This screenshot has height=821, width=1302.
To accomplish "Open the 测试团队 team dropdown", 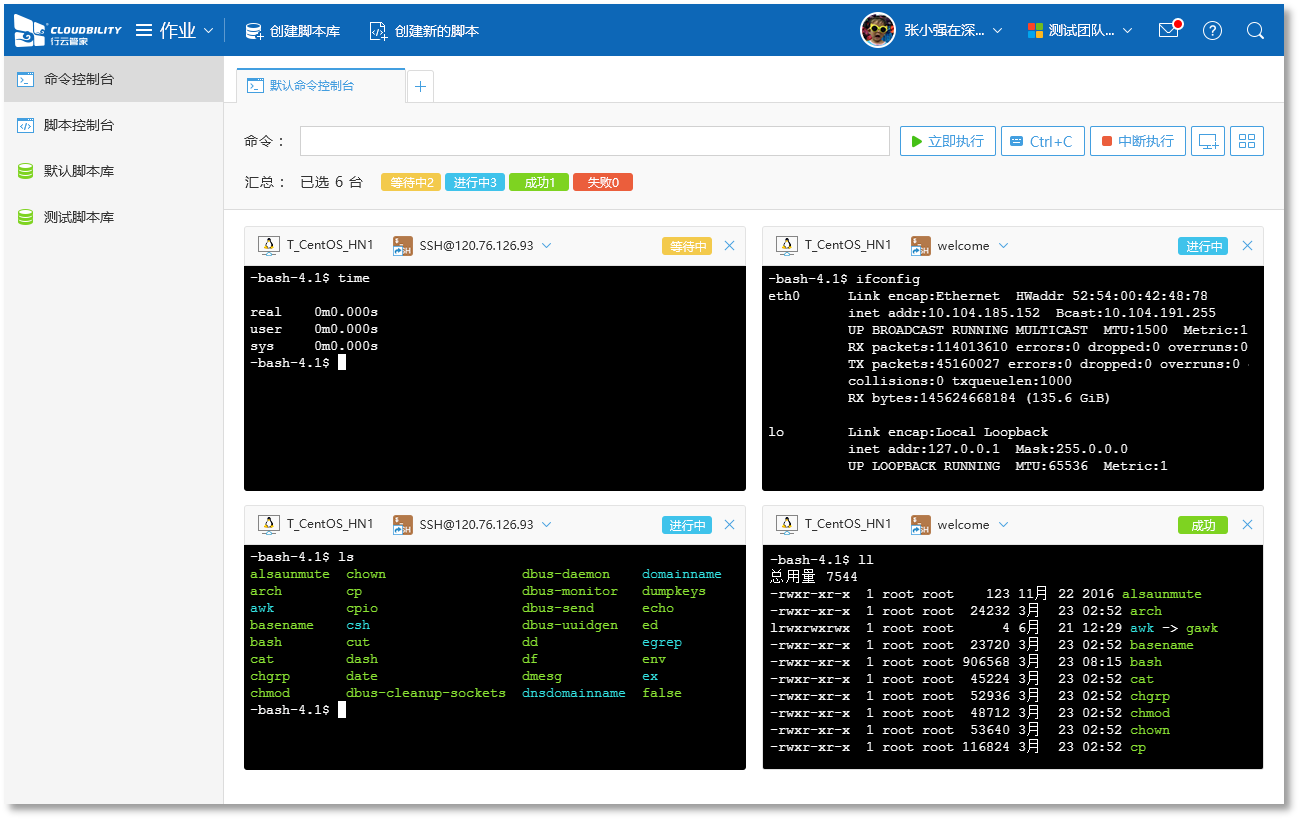I will (1080, 30).
